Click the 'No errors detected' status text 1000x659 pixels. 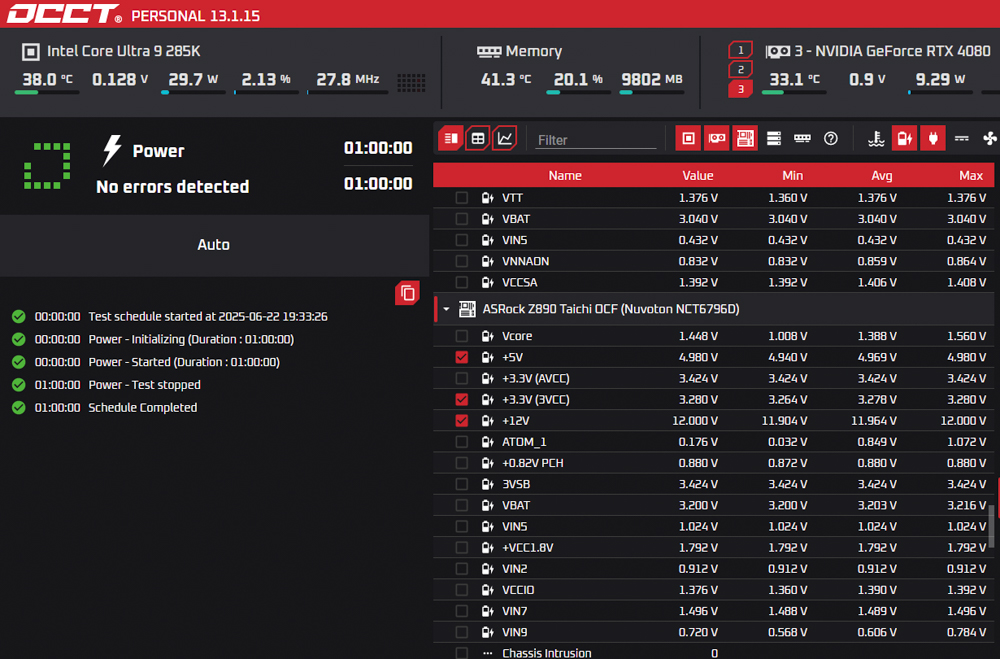pyautogui.click(x=173, y=187)
